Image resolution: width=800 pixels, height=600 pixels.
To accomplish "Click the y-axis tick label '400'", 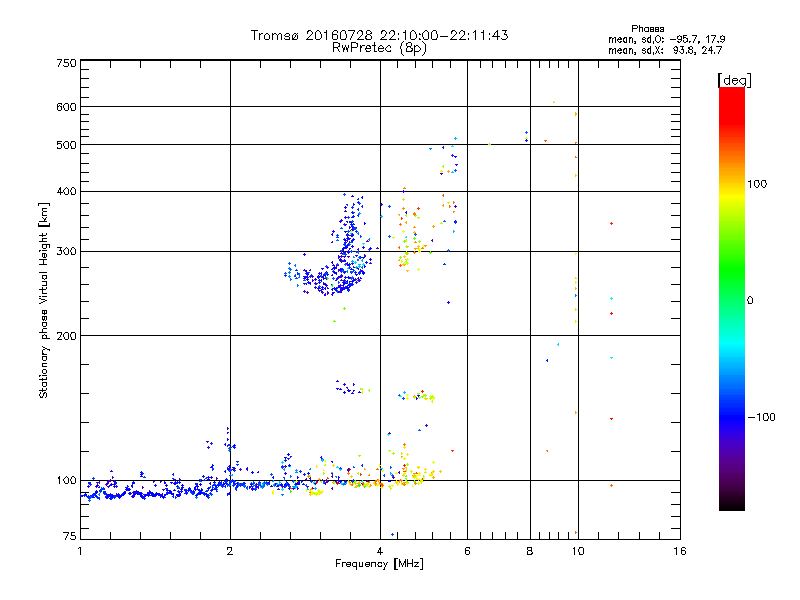I will [66, 192].
